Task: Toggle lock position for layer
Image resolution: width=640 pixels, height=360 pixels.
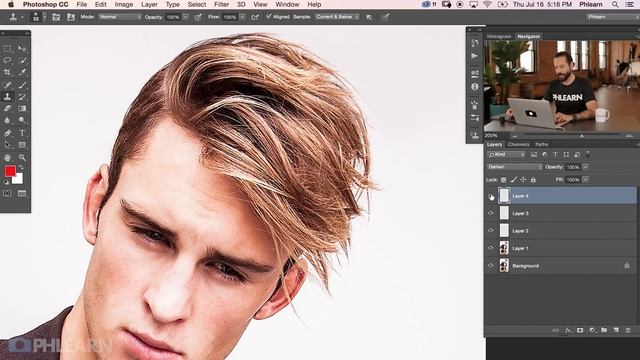Action: (523, 180)
